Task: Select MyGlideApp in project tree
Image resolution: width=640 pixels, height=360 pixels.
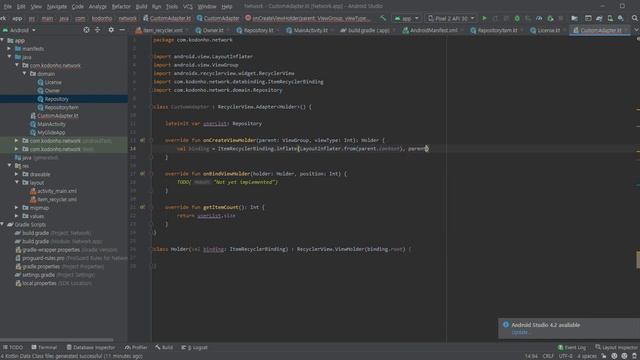Action: [51, 133]
